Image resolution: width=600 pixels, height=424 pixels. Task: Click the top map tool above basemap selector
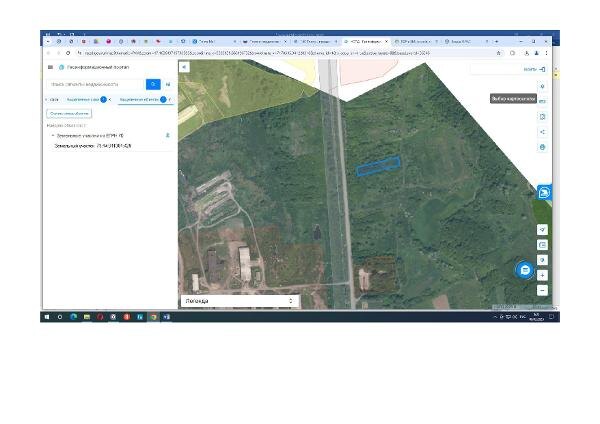(542, 86)
